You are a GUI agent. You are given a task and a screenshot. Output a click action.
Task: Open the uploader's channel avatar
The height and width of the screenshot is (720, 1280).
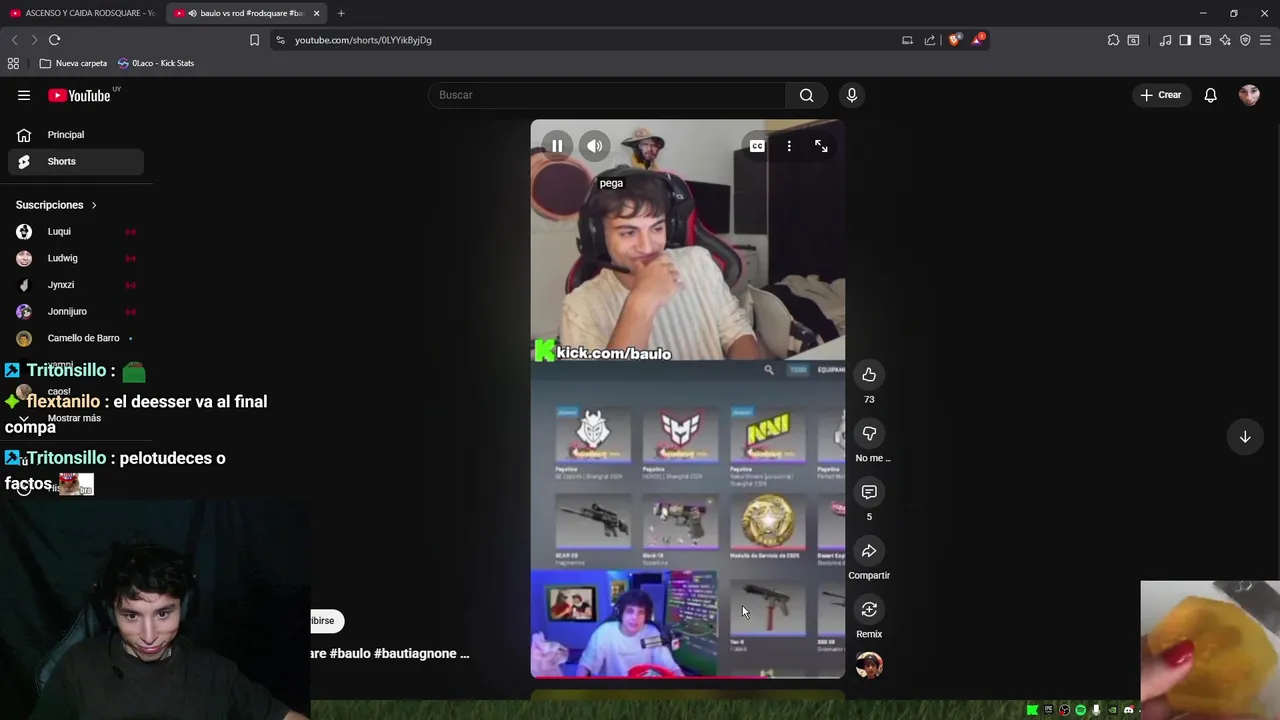click(x=869, y=665)
